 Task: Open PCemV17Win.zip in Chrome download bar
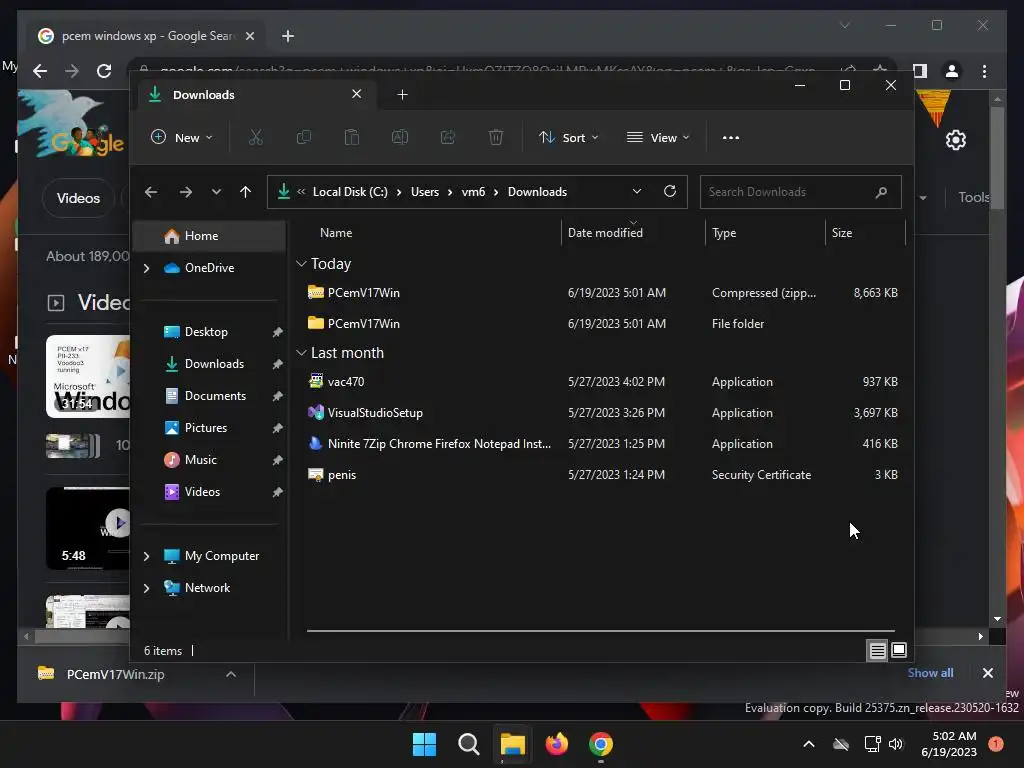[115, 674]
